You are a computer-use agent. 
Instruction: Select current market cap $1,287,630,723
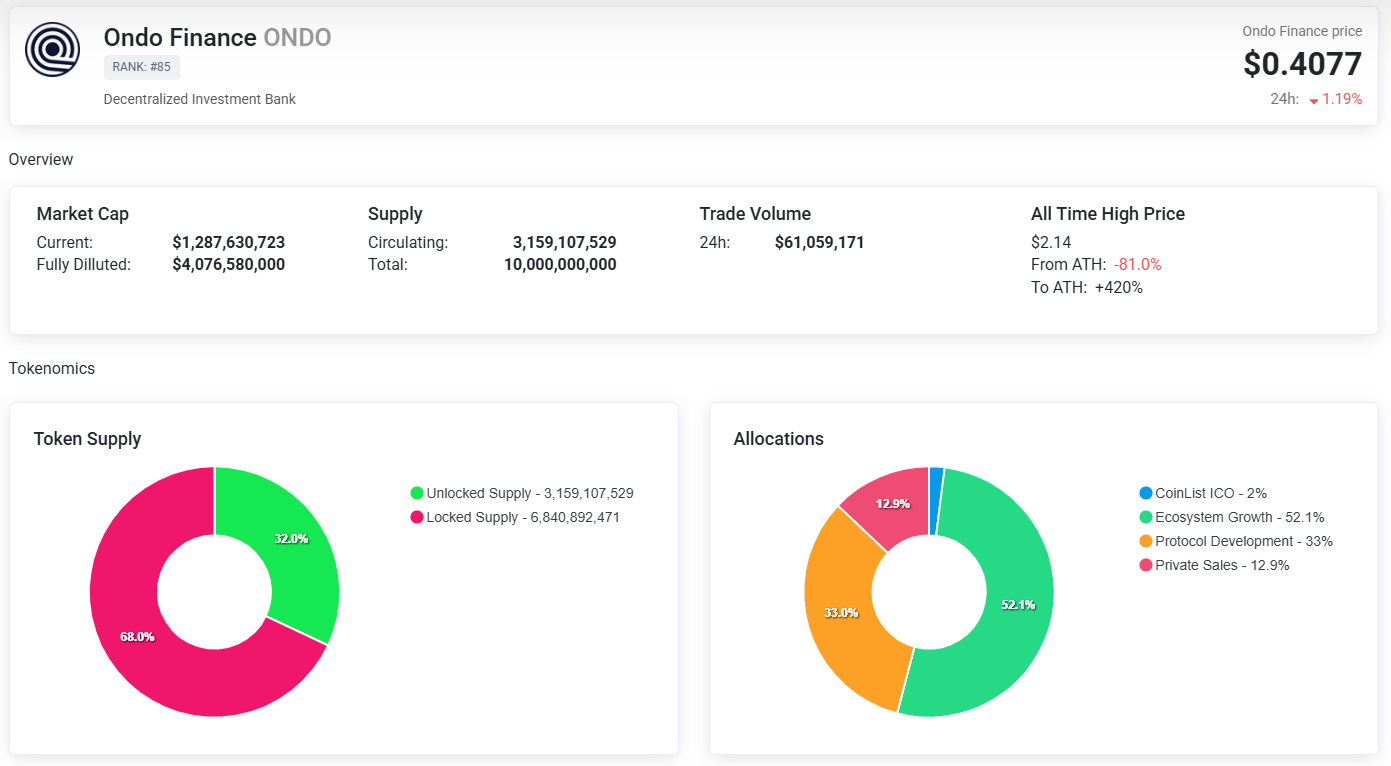[x=229, y=242]
